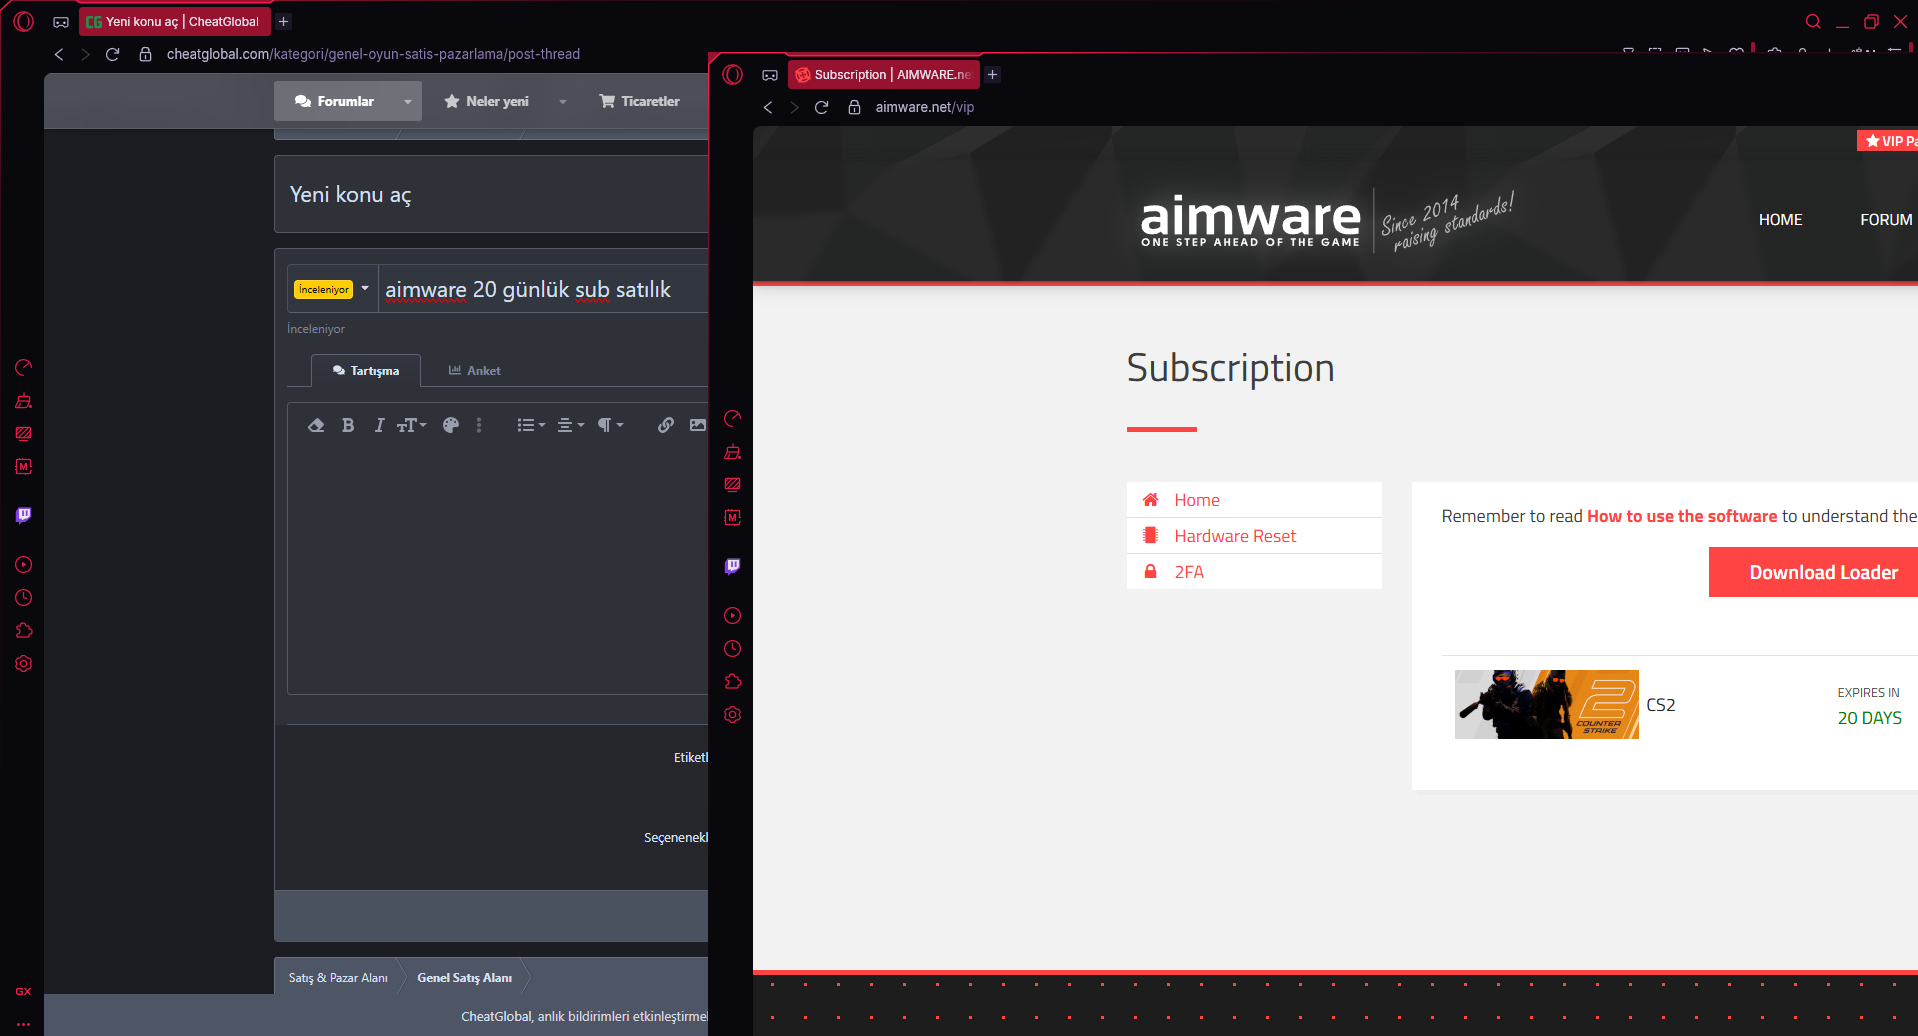Viewport: 1918px width, 1036px height.
Task: Expand the Neler yeni dropdown arrow
Action: [563, 101]
